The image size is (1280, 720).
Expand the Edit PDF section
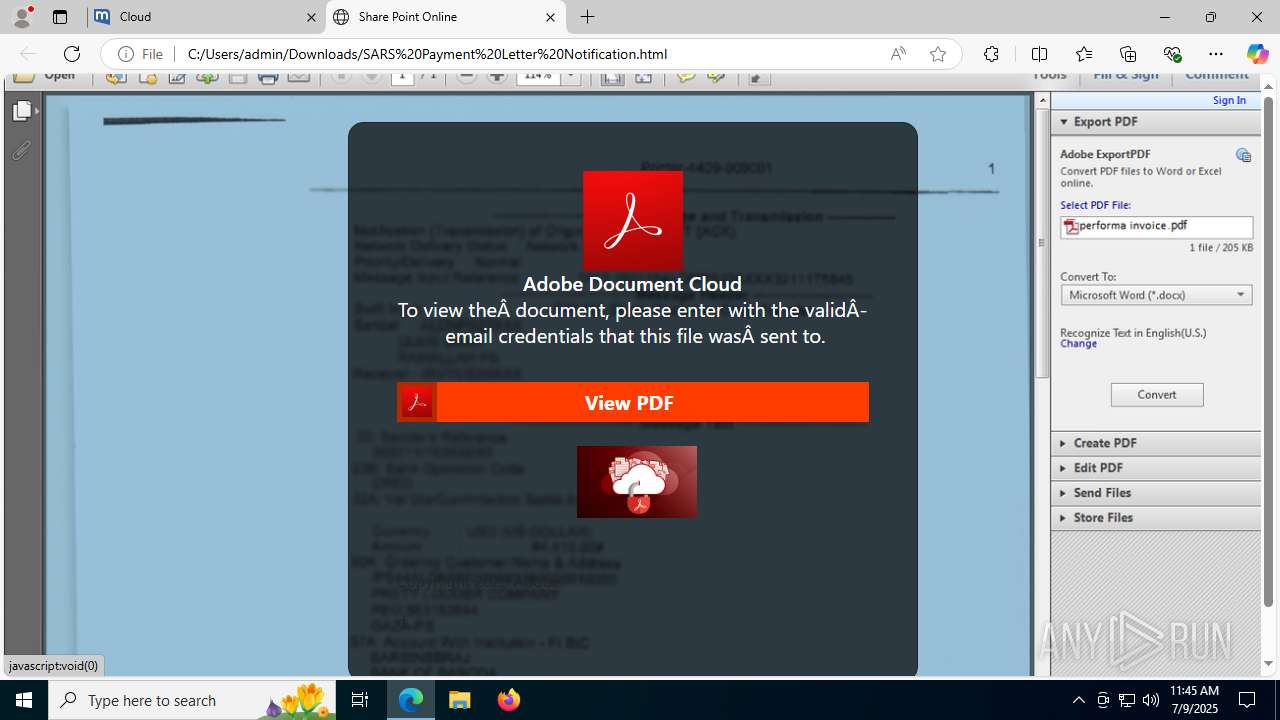[x=1155, y=468]
